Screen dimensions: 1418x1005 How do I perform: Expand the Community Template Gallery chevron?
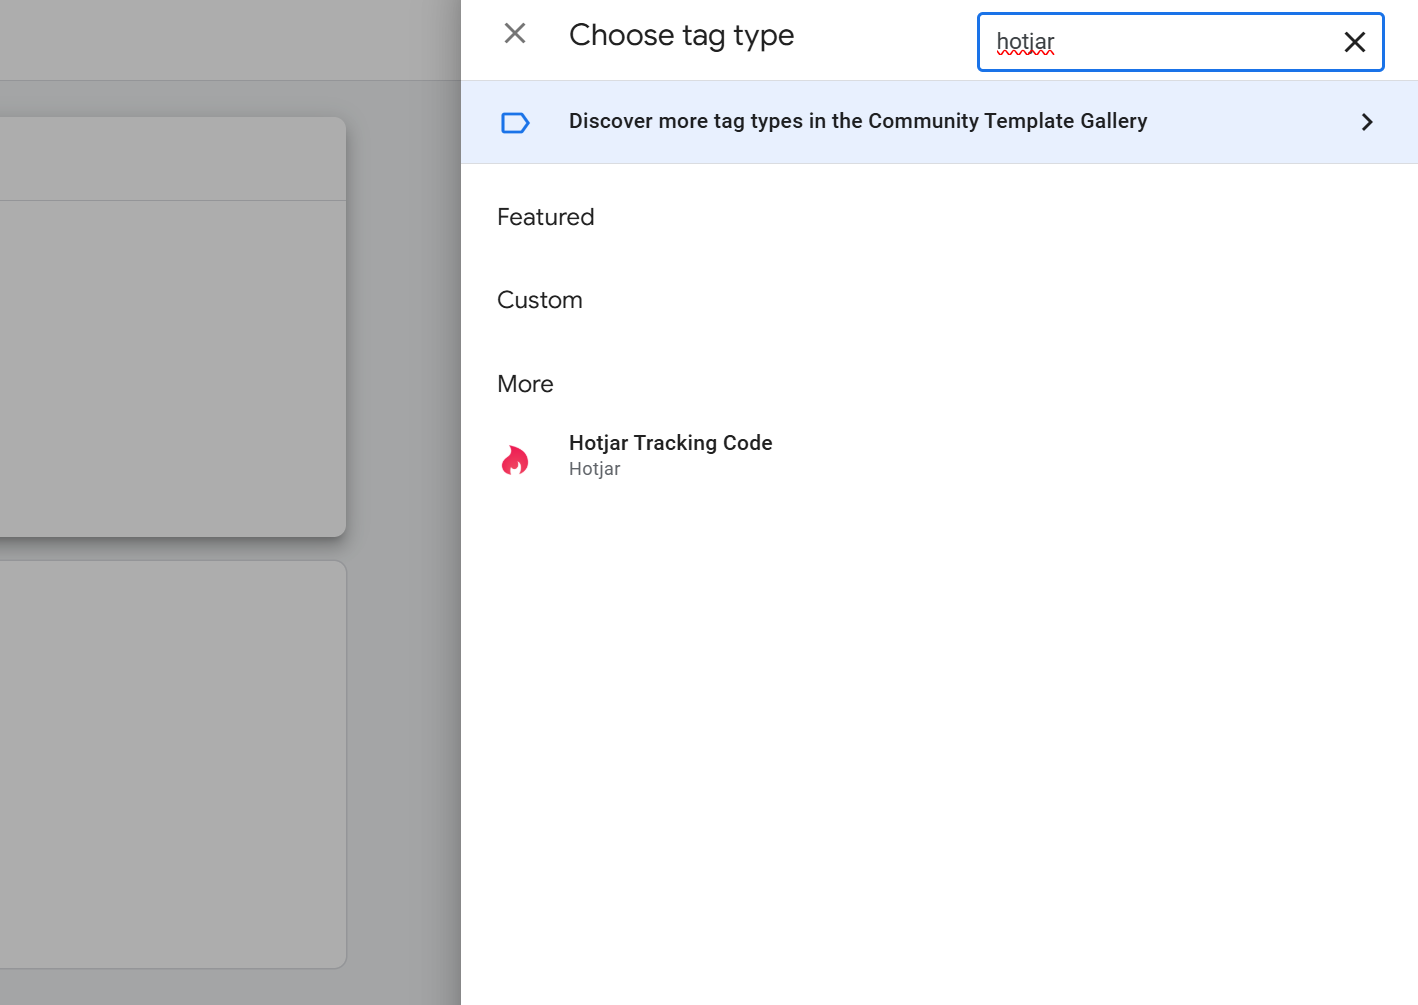1367,122
